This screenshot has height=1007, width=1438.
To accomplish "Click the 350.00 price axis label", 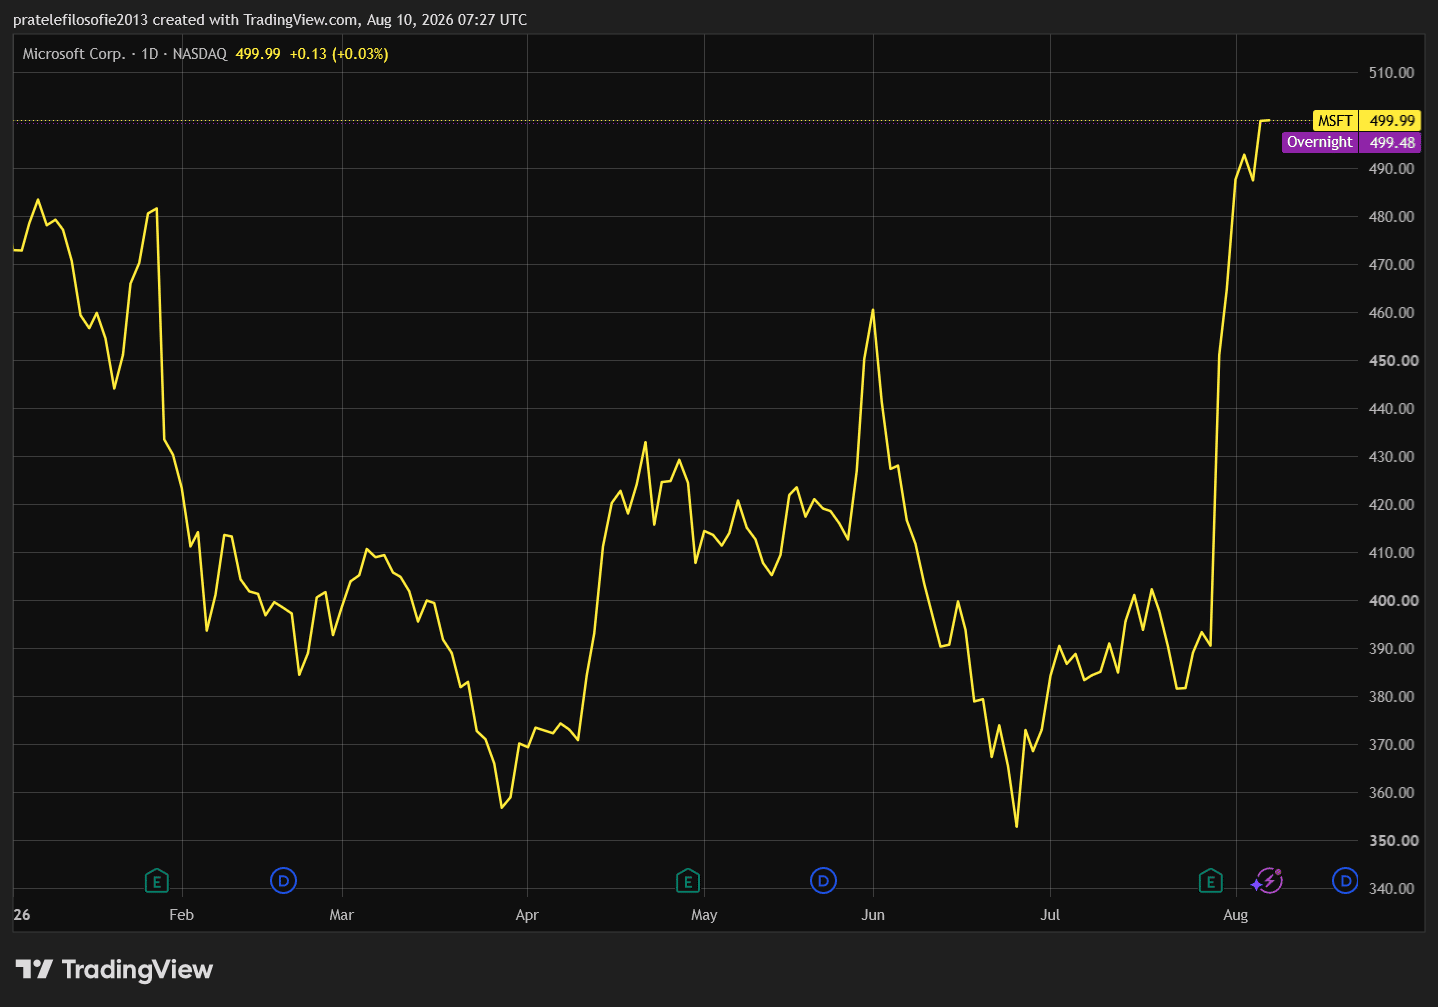I will coord(1394,840).
